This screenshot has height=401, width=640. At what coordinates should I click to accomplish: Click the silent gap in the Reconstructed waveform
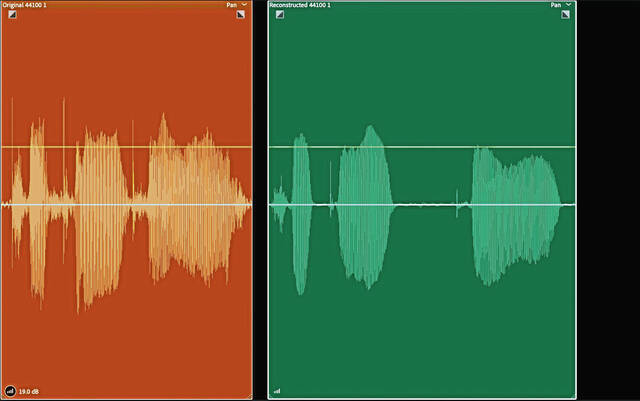point(425,205)
